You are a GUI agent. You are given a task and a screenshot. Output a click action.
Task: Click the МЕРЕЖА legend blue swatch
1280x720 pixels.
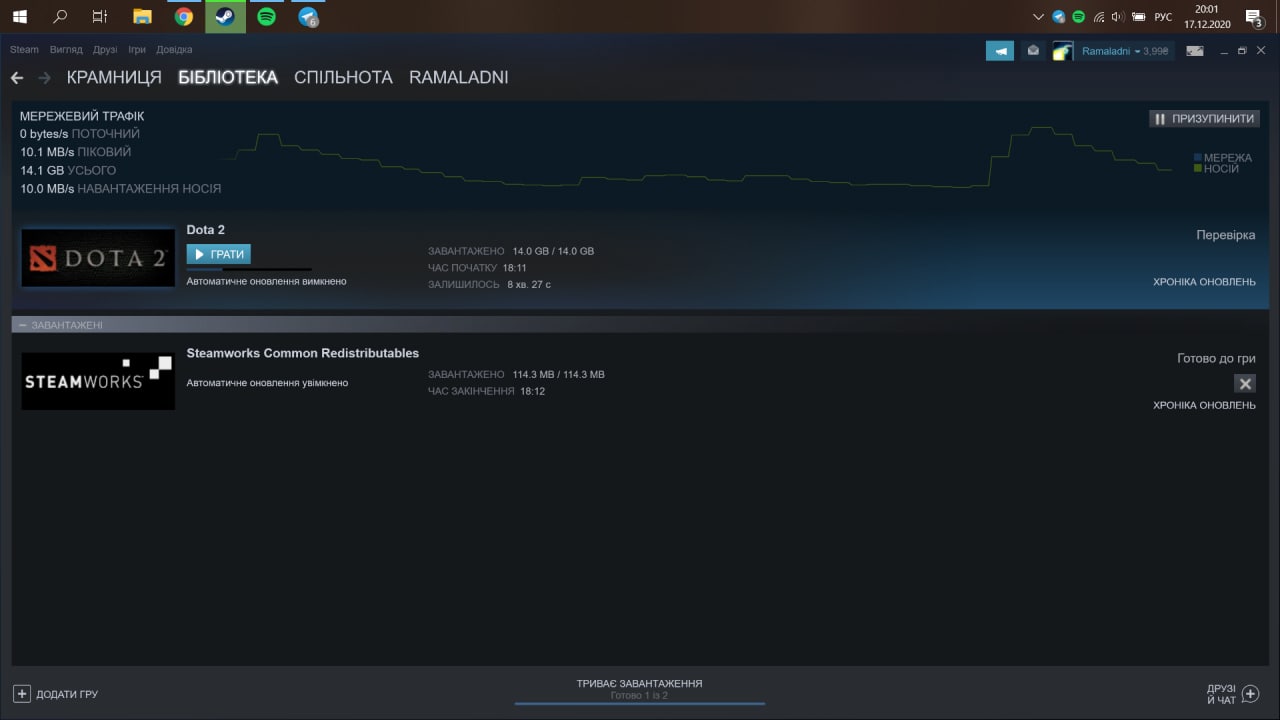pos(1197,158)
